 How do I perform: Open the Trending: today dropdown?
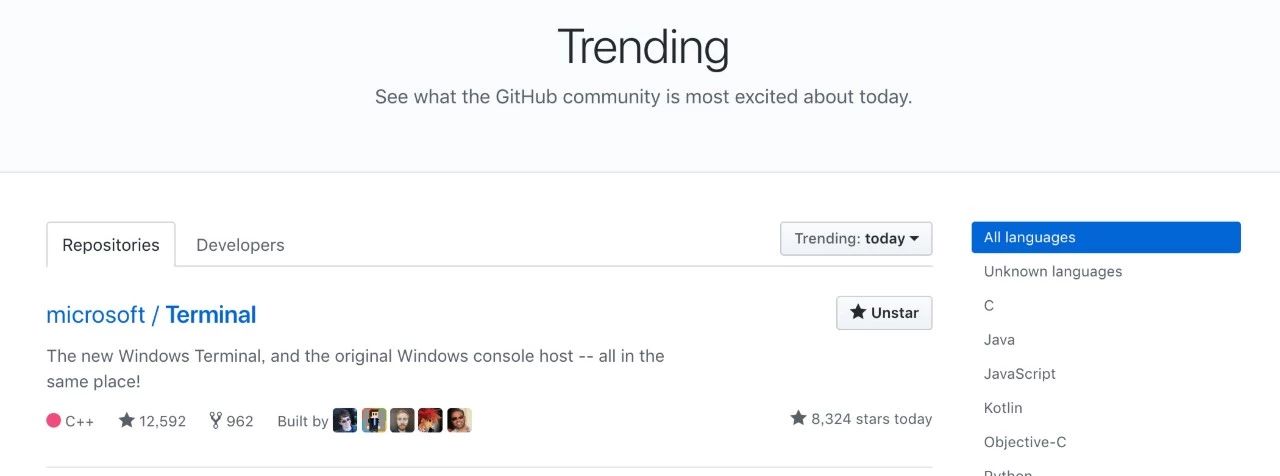856,238
